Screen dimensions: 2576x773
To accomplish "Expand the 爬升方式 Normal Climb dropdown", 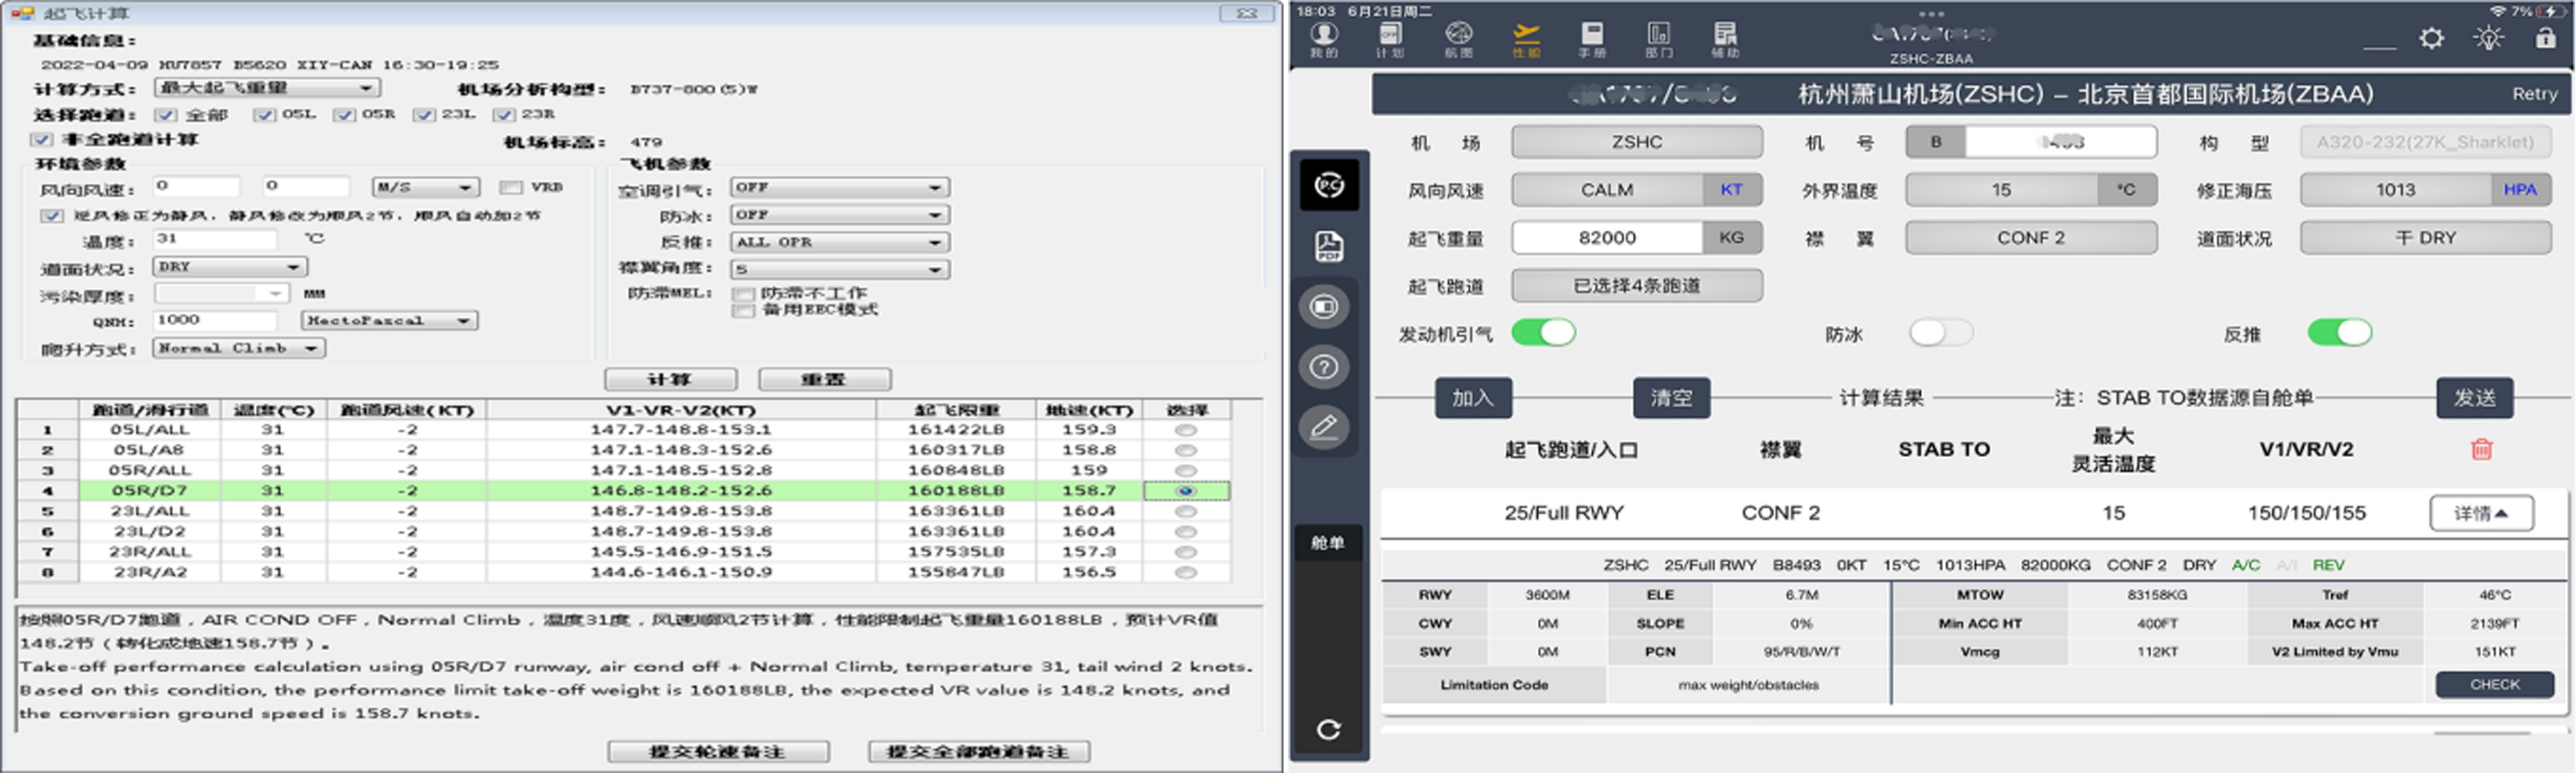I will click(240, 348).
